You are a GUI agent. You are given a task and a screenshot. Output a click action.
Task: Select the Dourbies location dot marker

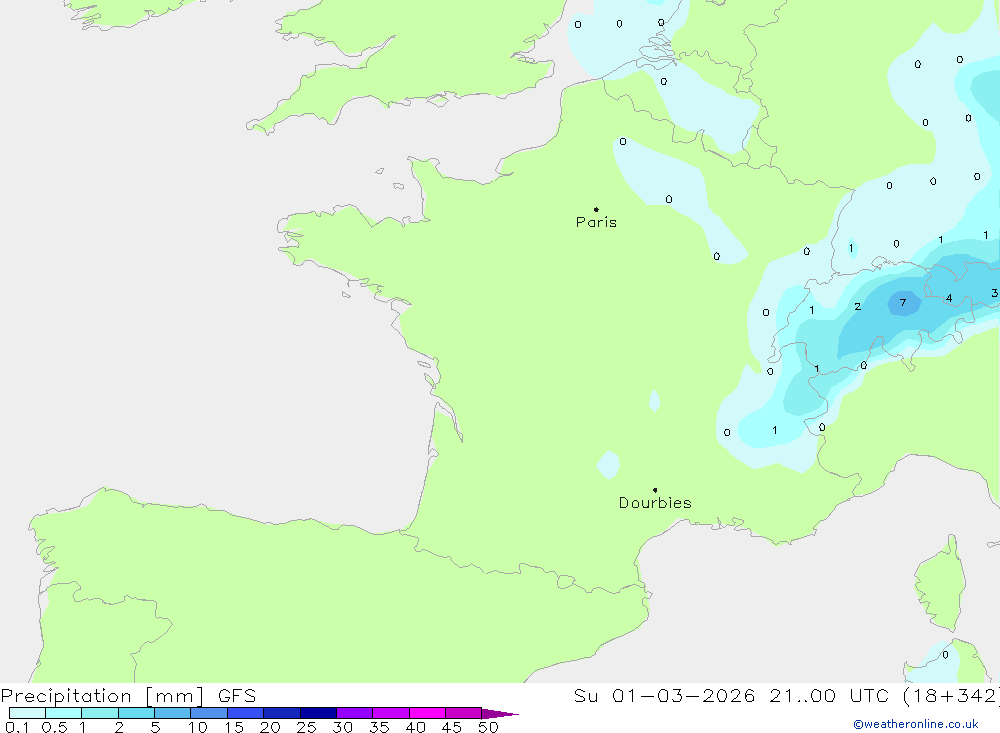coord(655,490)
